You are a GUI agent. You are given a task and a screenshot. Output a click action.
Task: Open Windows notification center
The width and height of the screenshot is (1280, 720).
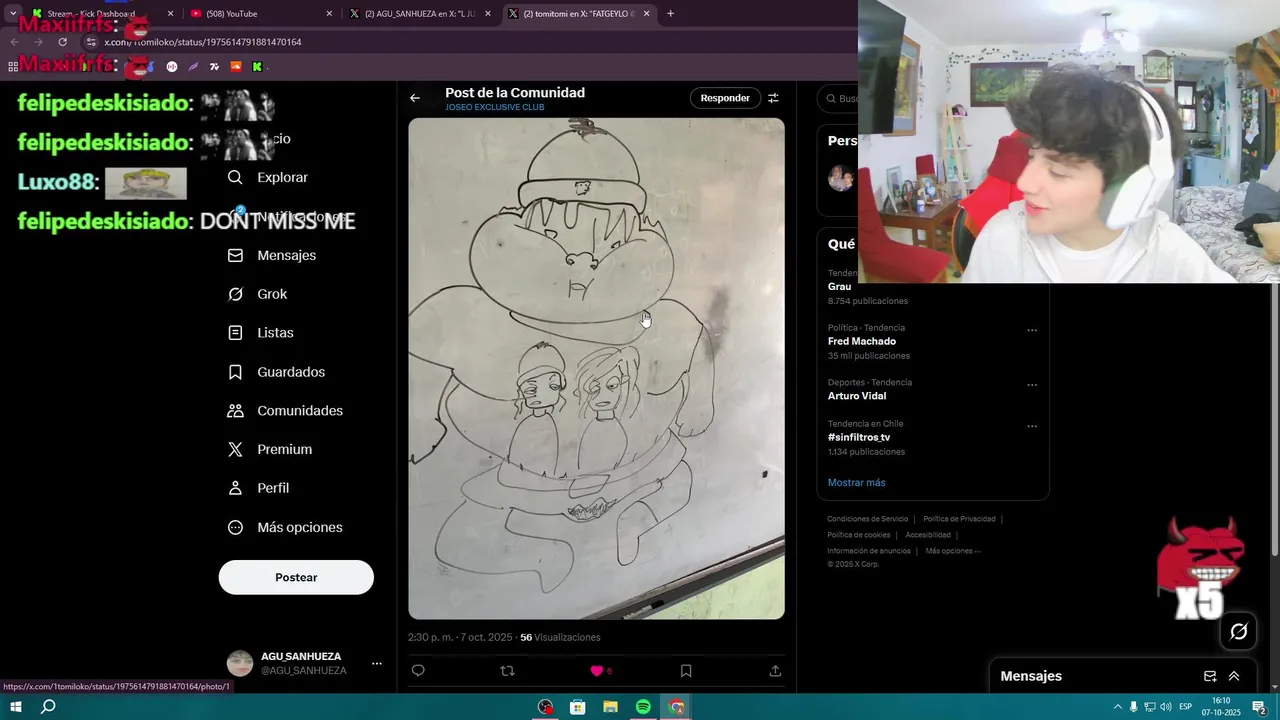(1260, 707)
